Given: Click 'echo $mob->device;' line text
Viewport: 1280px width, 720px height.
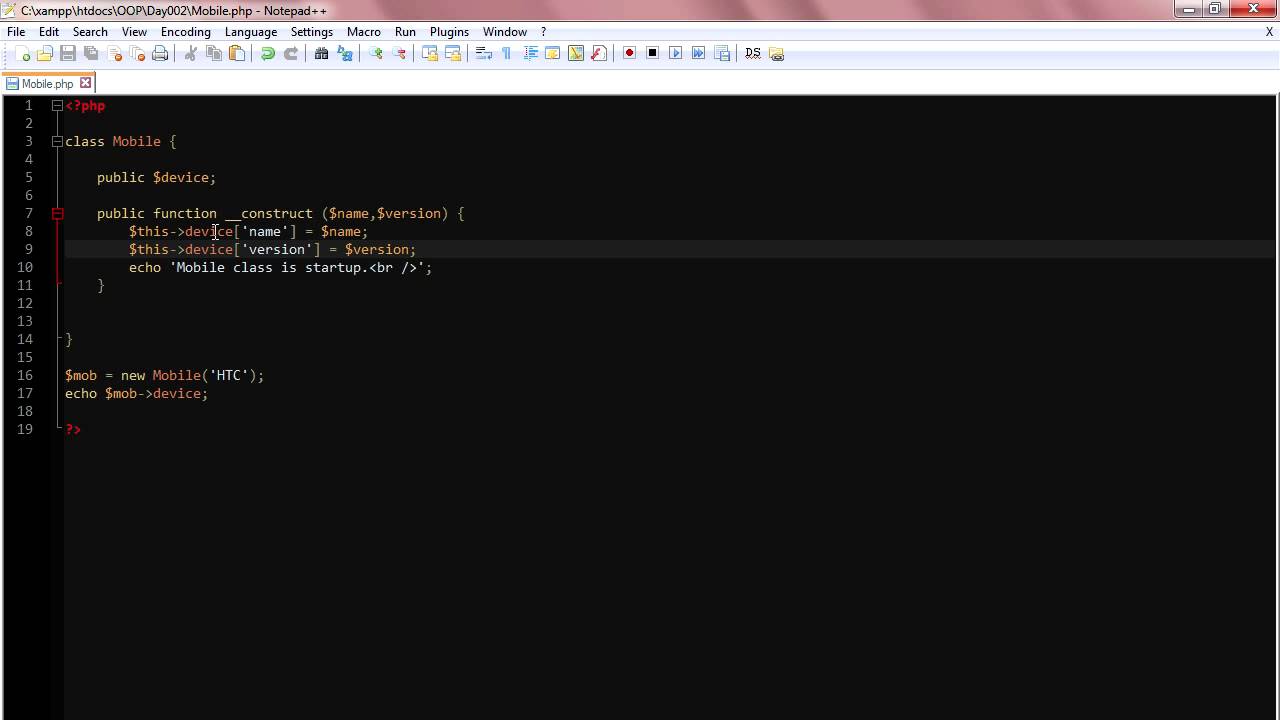Looking at the screenshot, I should pyautogui.click(x=137, y=394).
